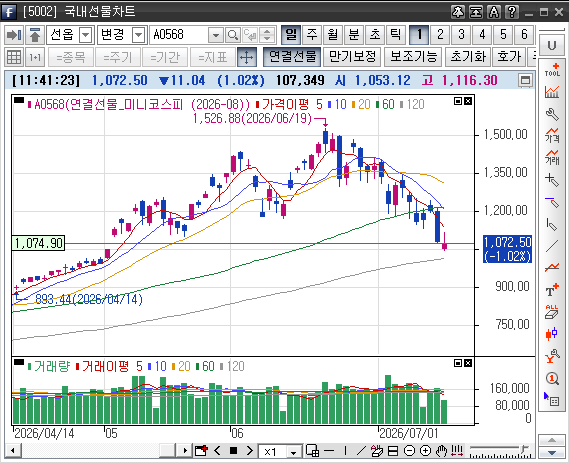Click the symbol code up/down stepper
The image size is (569, 463).
click(267, 35)
